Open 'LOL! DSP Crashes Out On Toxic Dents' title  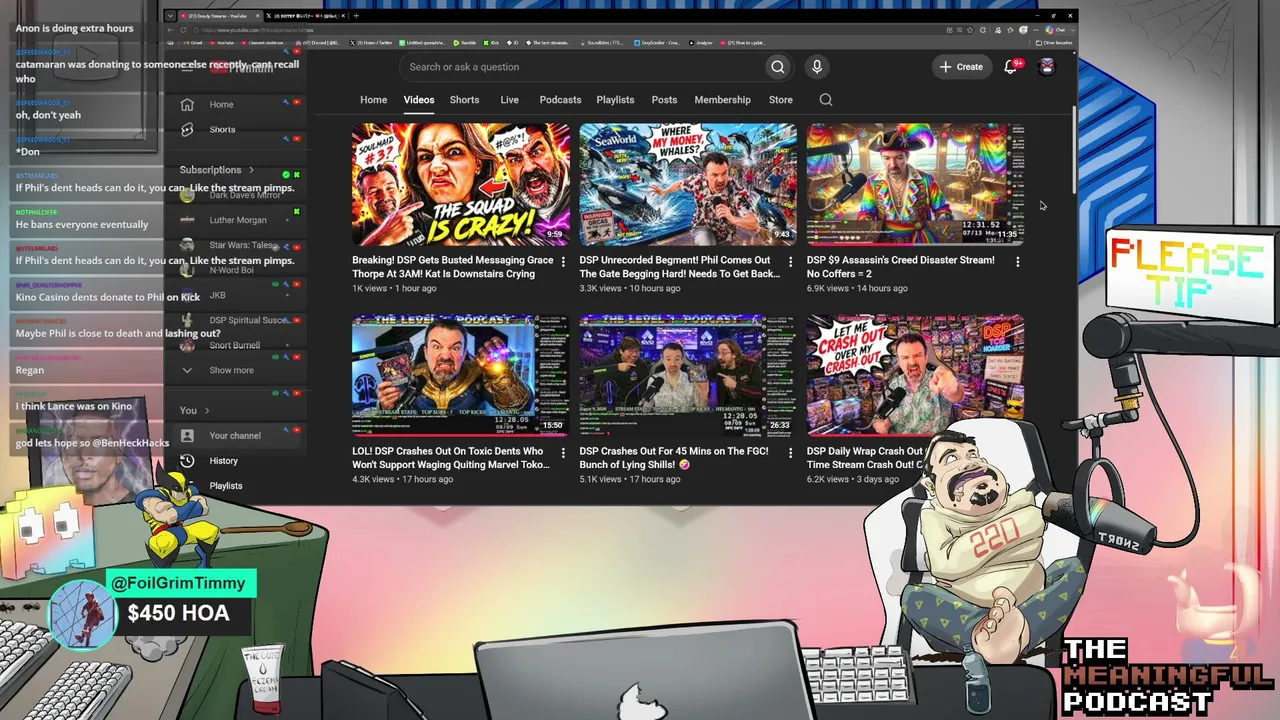(x=450, y=458)
